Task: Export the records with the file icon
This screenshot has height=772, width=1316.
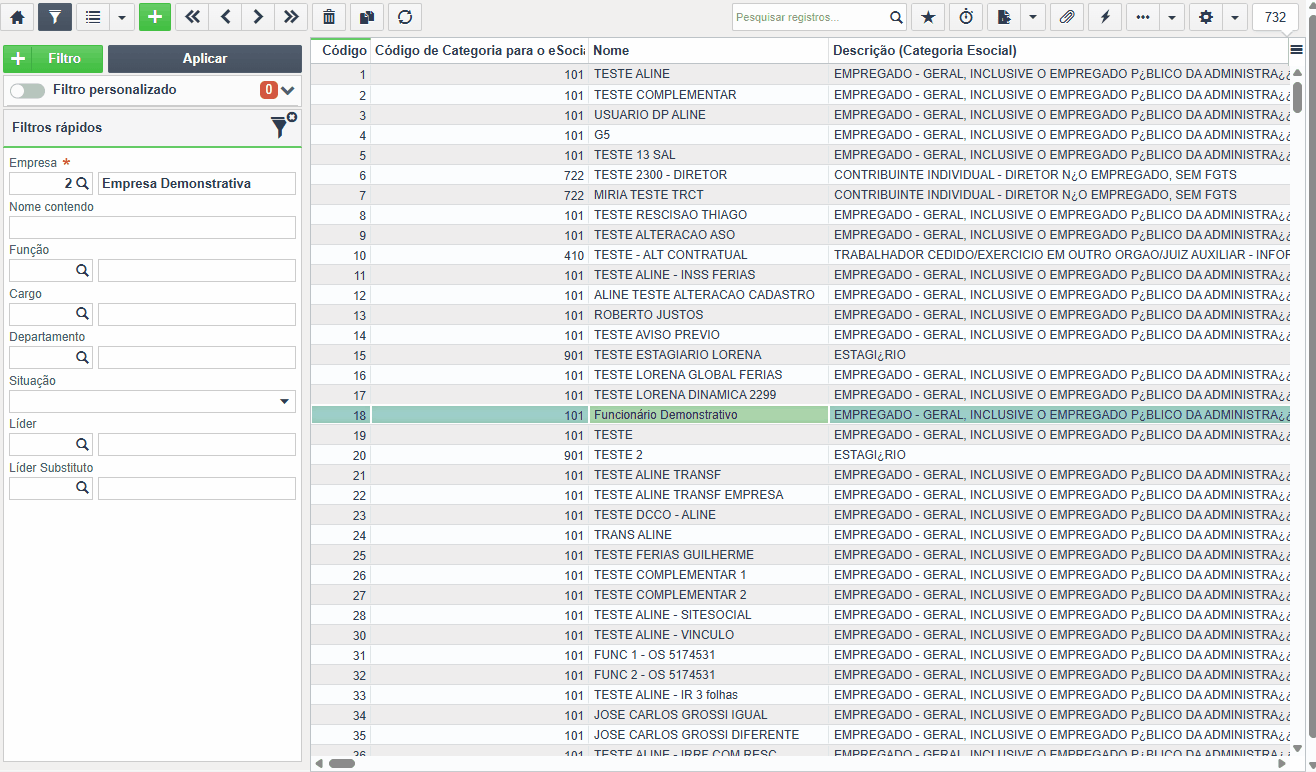Action: 1004,17
